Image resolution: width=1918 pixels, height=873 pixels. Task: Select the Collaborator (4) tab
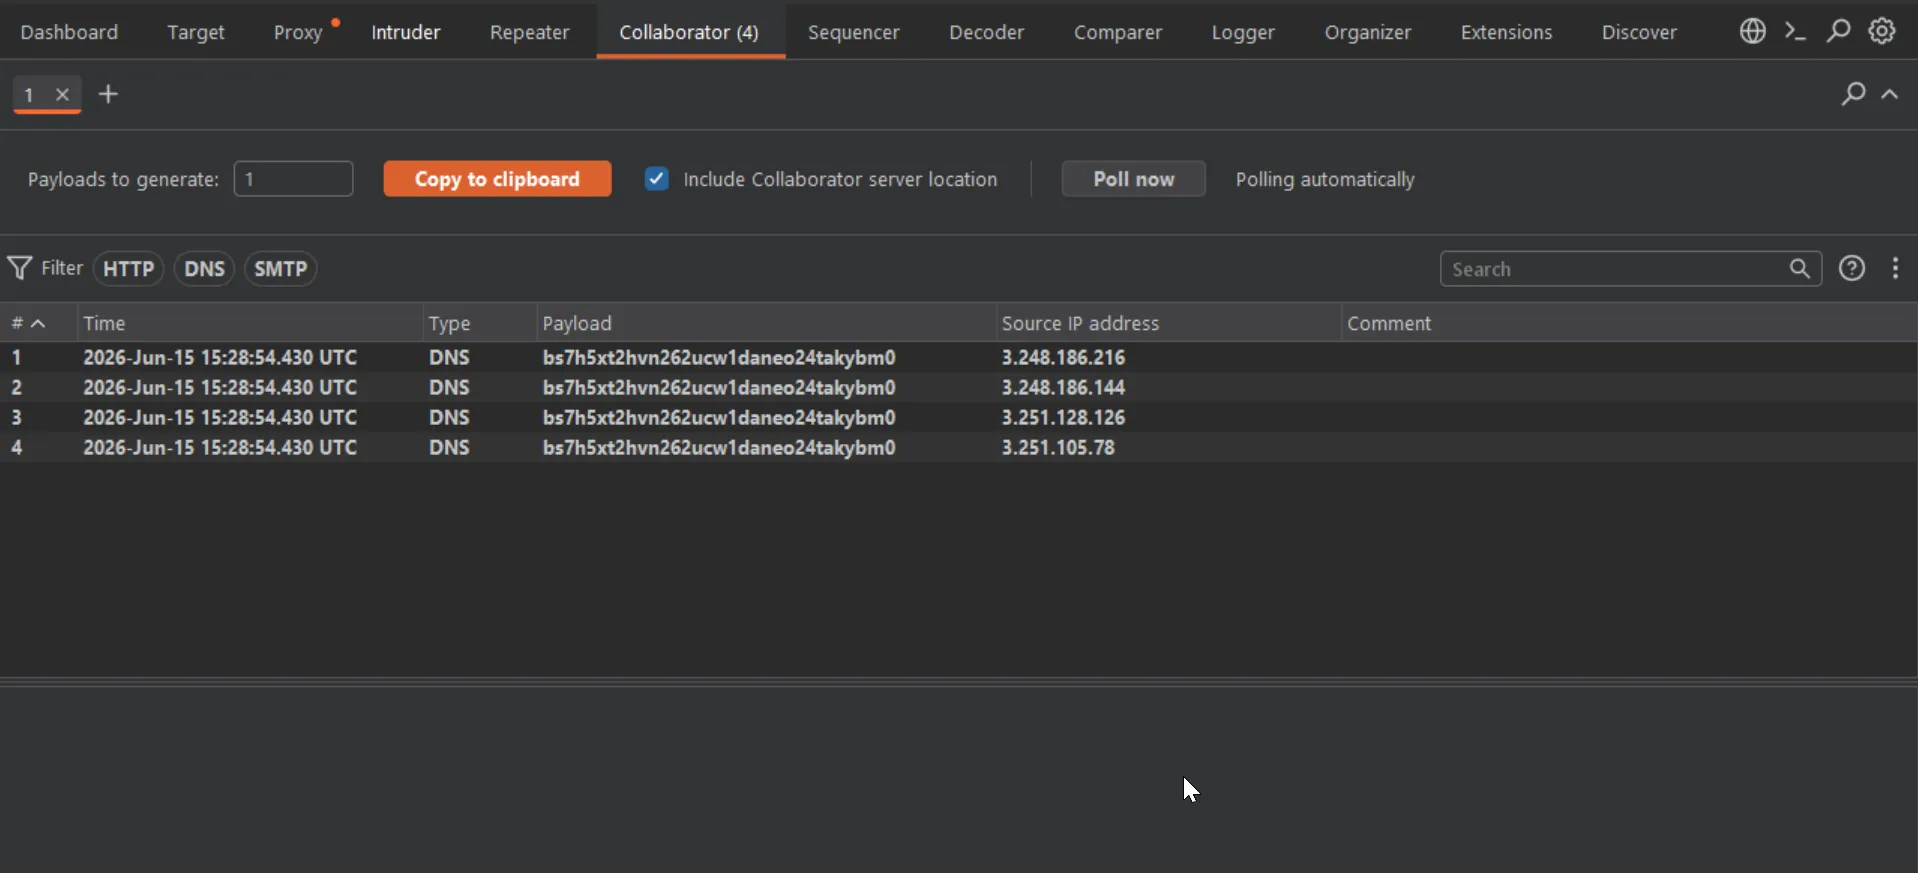689,32
